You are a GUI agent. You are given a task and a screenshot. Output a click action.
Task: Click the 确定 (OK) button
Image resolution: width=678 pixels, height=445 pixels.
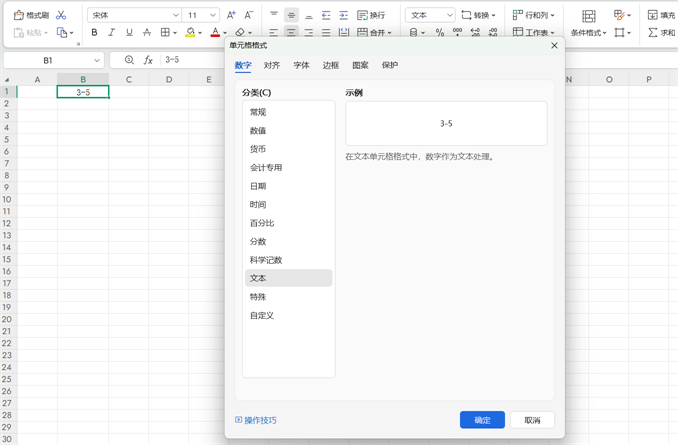482,420
